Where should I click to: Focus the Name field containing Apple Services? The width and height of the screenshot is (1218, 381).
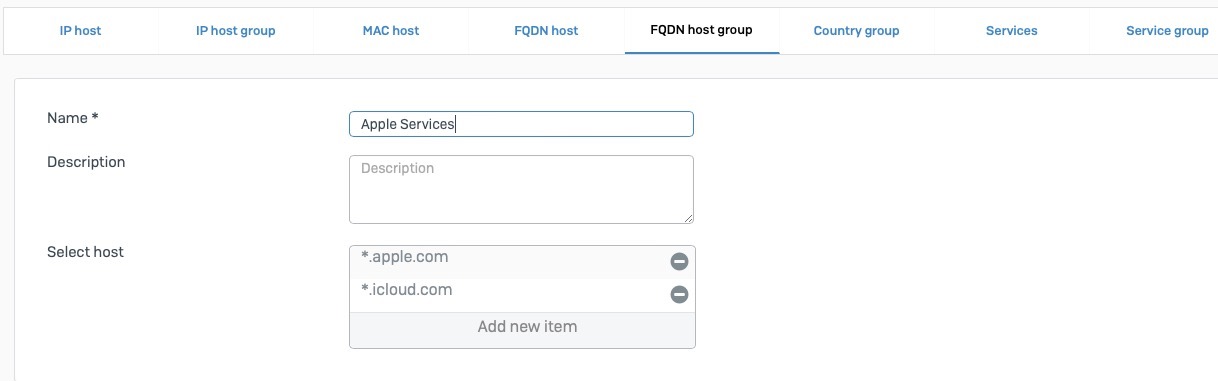tap(521, 124)
